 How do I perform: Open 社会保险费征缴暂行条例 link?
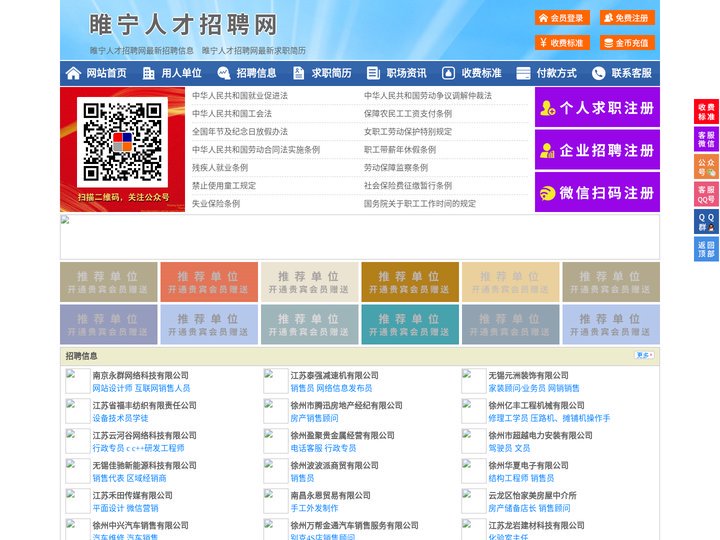[x=408, y=186]
